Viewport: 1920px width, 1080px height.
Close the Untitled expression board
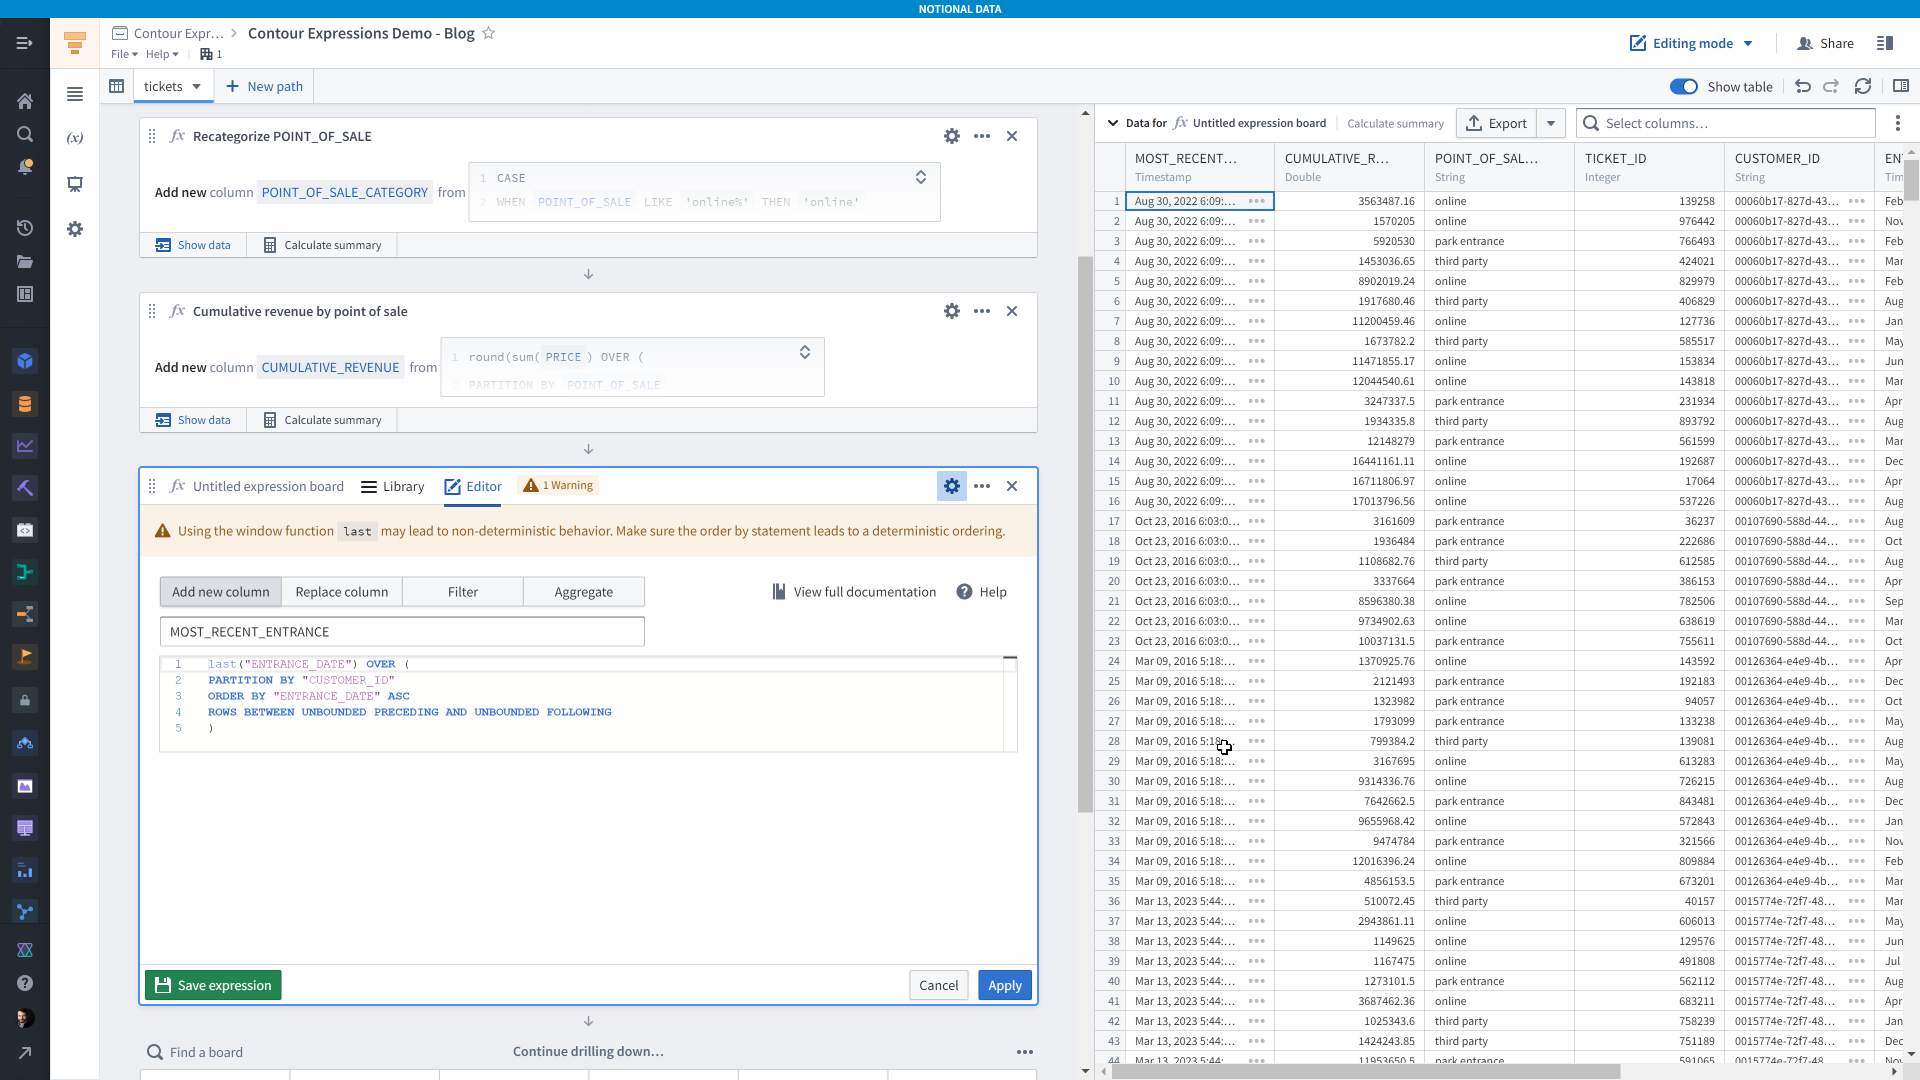[x=1012, y=486]
